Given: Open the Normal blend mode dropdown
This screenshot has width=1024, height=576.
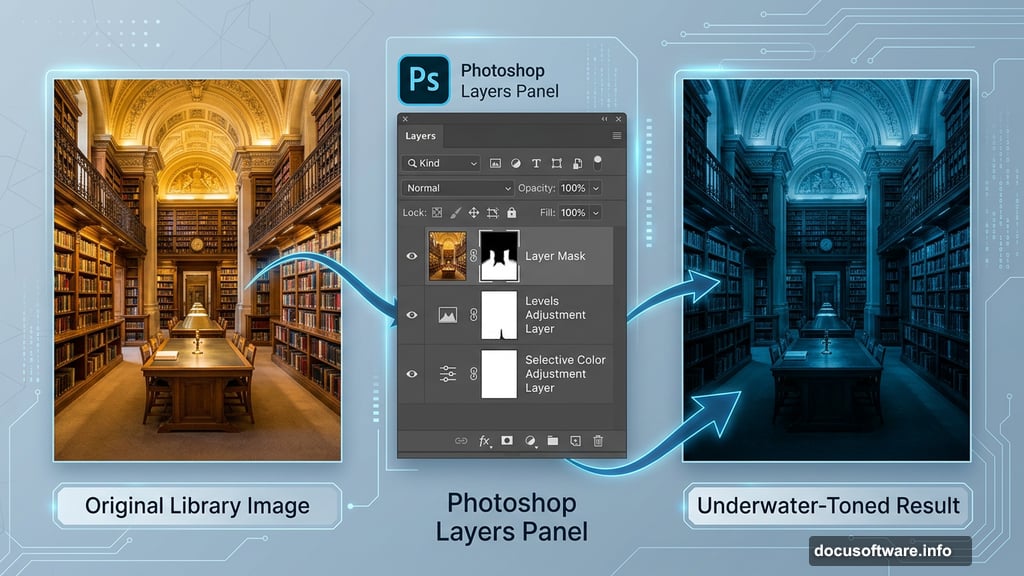Looking at the screenshot, I should [x=457, y=188].
